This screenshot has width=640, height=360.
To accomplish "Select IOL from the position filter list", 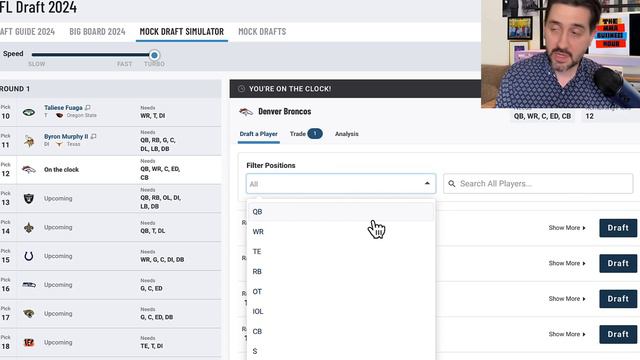I will pos(340,311).
